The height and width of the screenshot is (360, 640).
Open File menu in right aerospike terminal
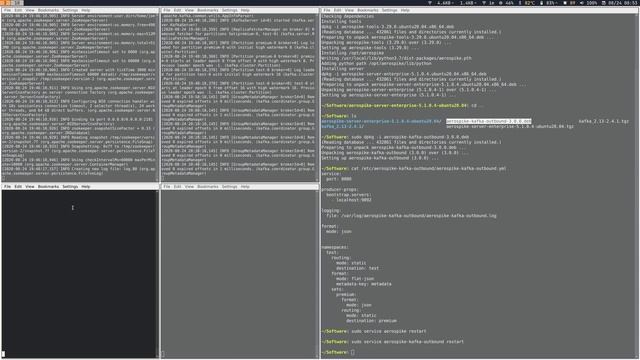(327, 10)
